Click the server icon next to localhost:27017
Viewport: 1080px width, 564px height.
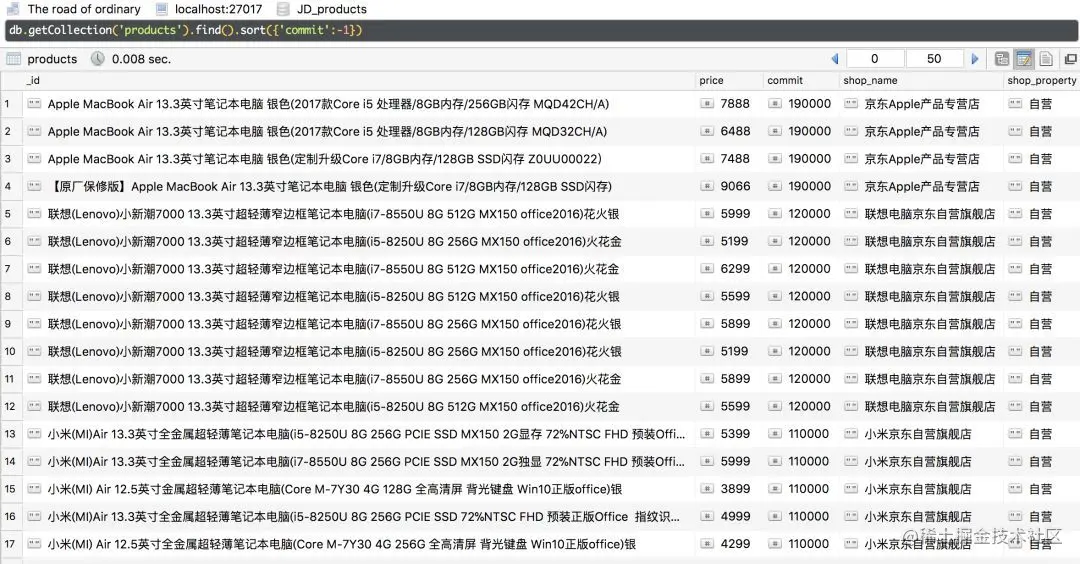(x=161, y=9)
